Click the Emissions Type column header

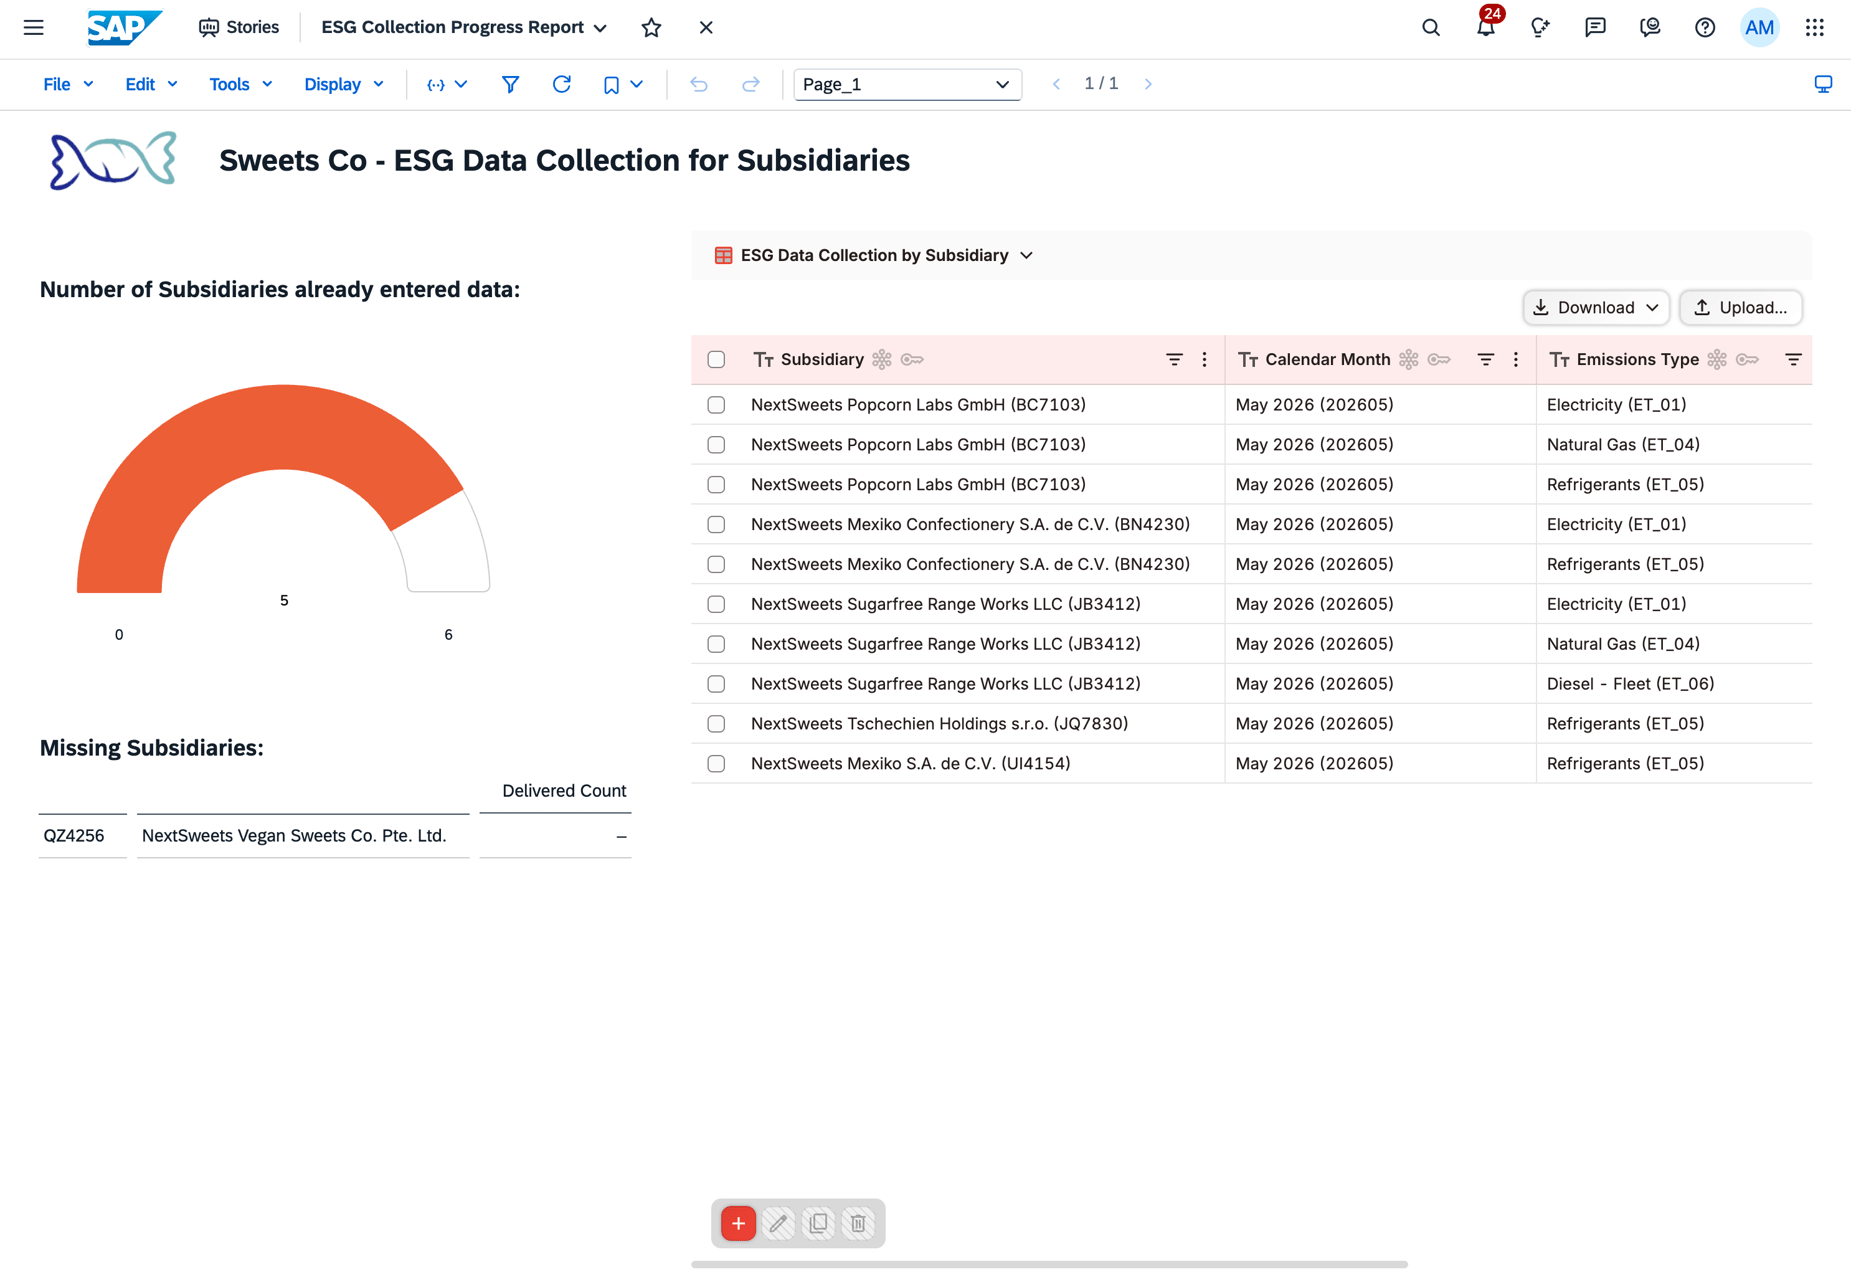click(1637, 360)
